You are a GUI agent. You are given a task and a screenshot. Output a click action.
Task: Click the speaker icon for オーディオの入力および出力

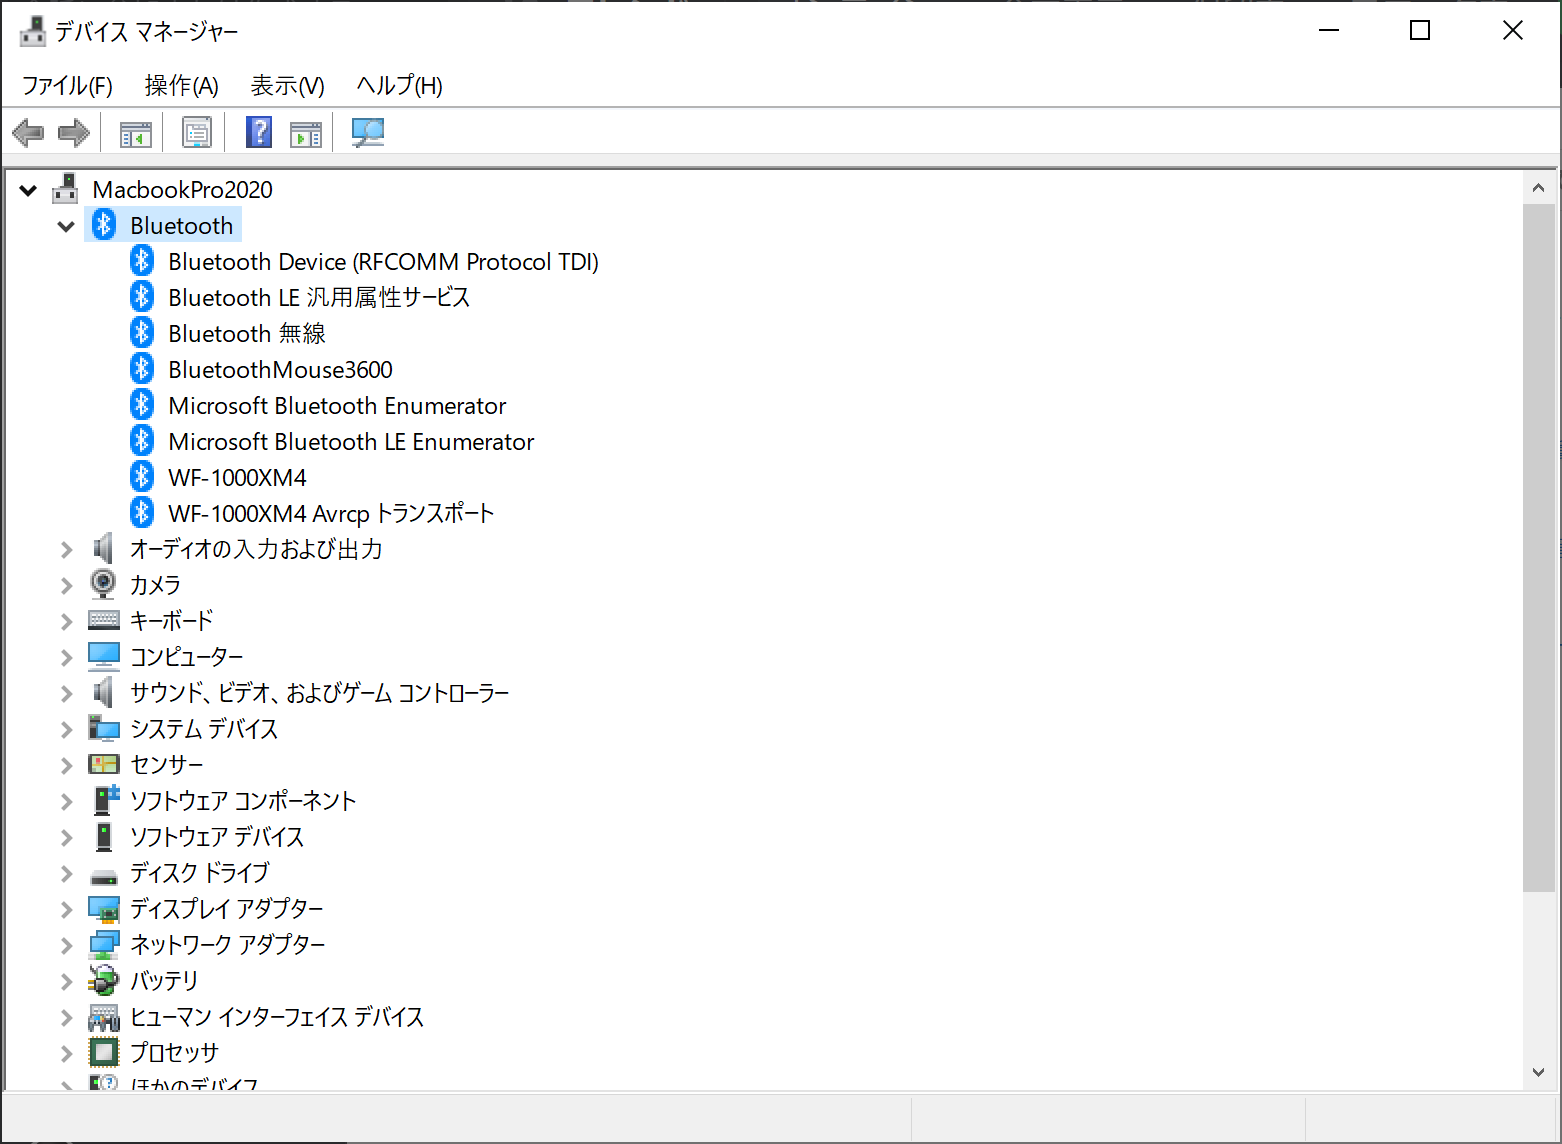pos(104,549)
